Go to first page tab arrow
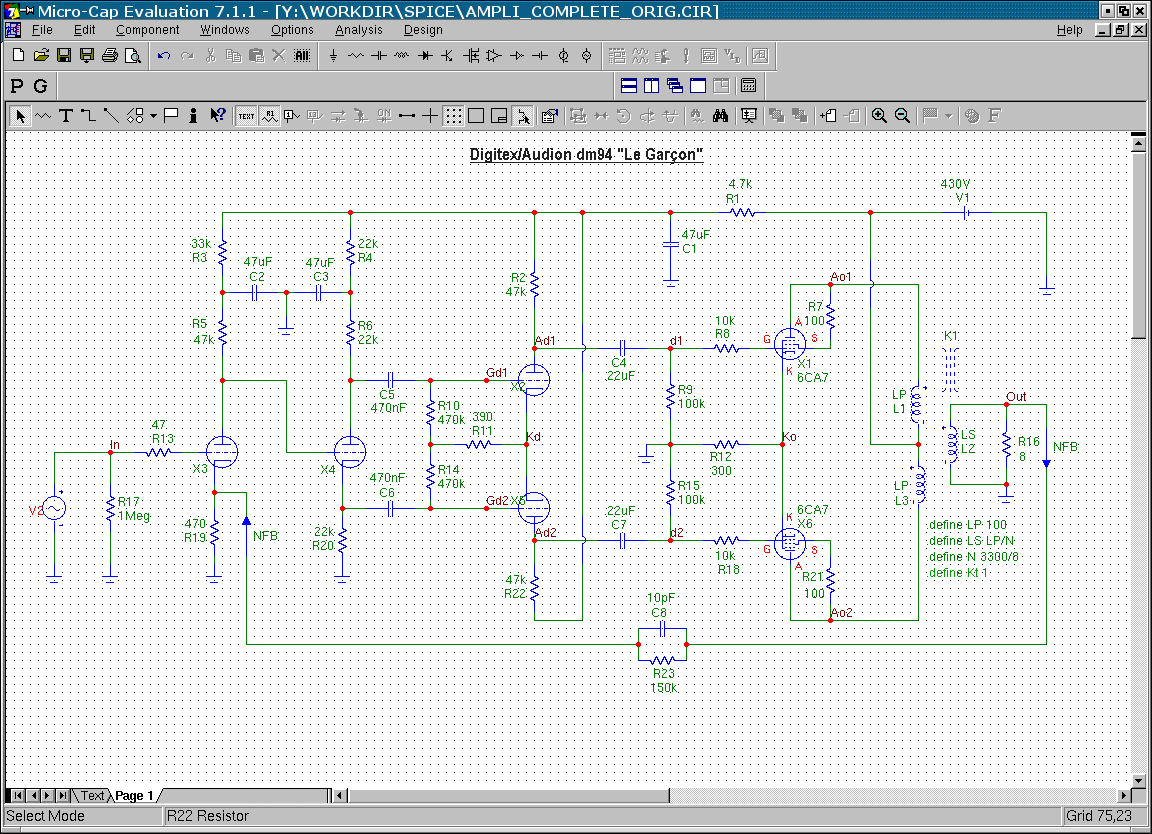 tap(18, 795)
